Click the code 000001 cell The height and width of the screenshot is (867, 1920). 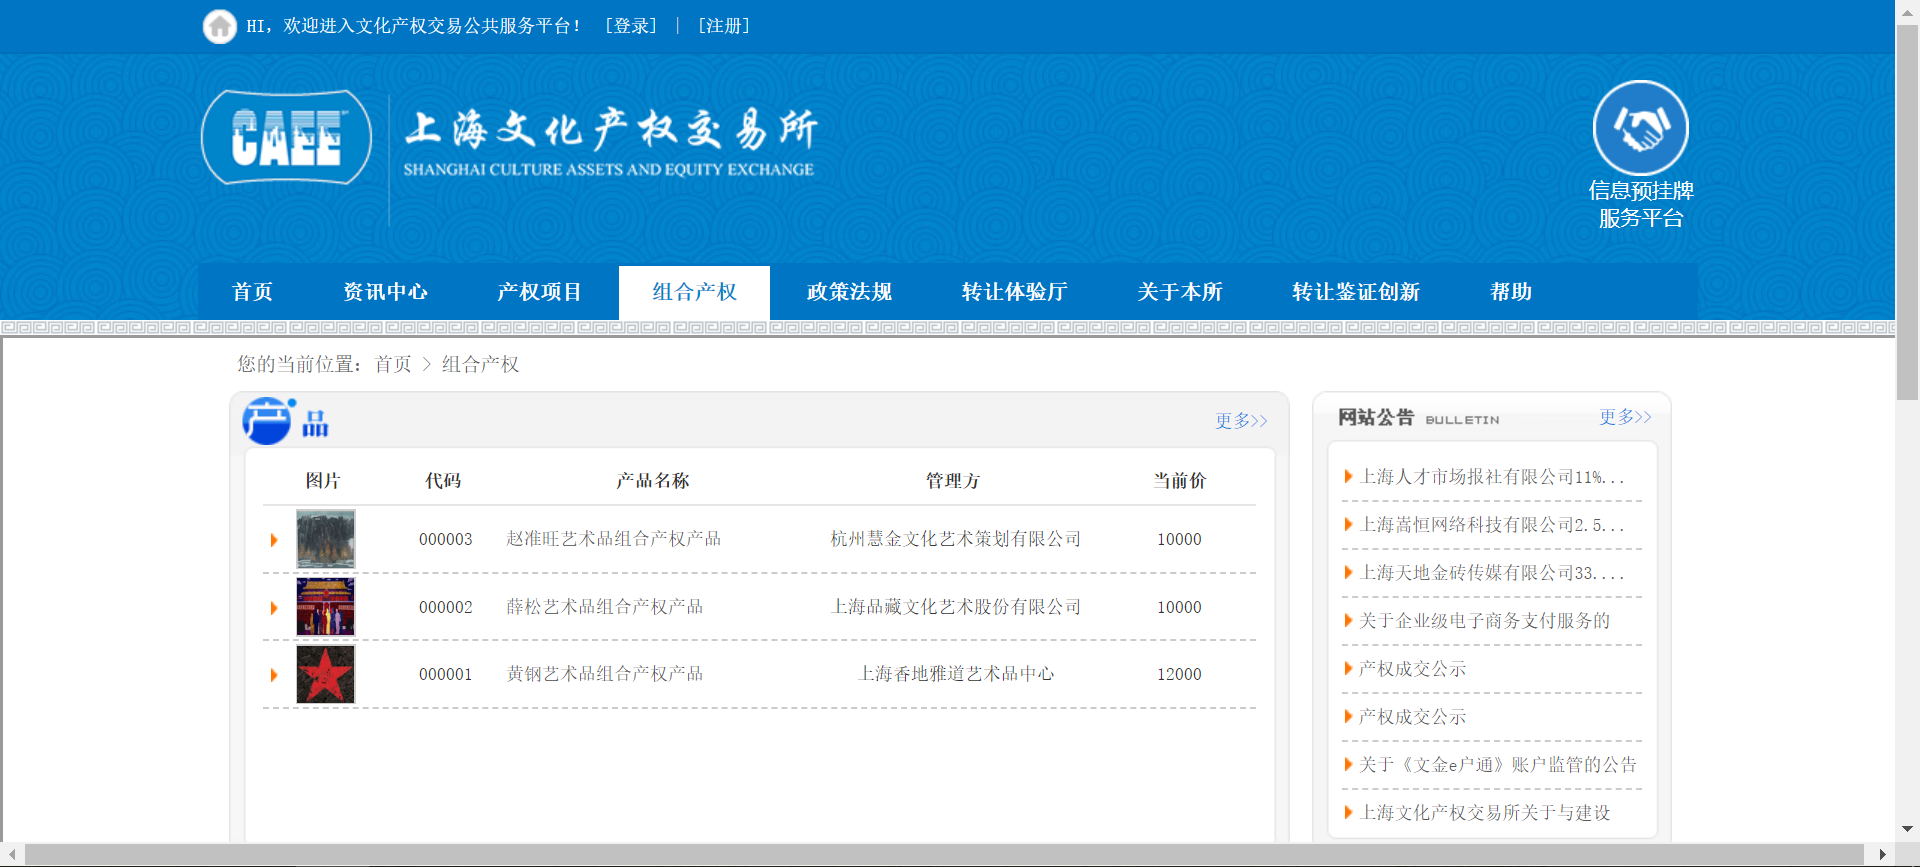445,674
